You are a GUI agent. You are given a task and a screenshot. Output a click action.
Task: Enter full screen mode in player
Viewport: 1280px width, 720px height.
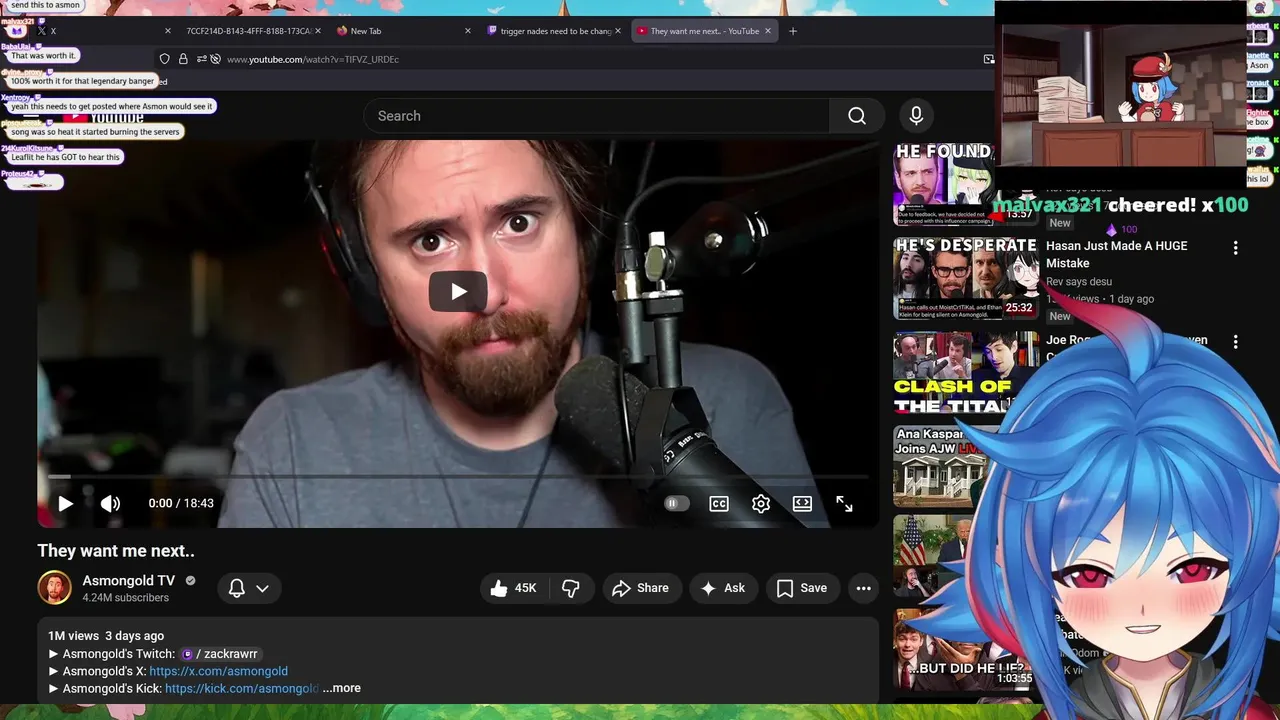click(844, 503)
